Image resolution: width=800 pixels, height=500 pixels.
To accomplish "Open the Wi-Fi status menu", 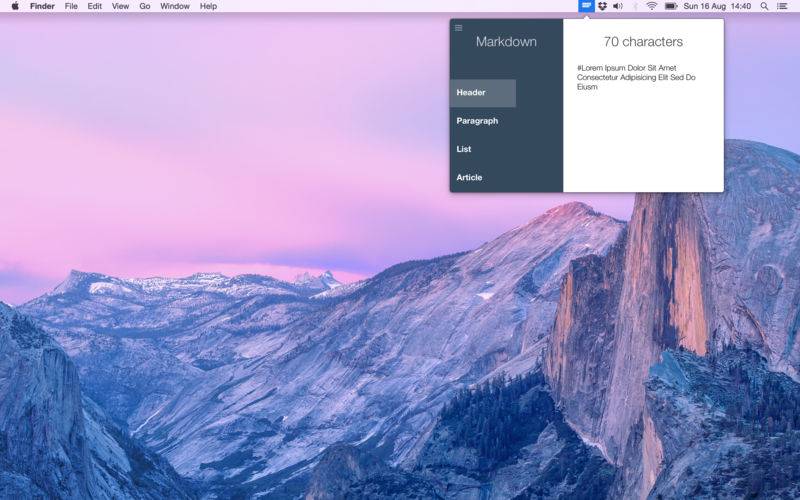I will [x=652, y=6].
